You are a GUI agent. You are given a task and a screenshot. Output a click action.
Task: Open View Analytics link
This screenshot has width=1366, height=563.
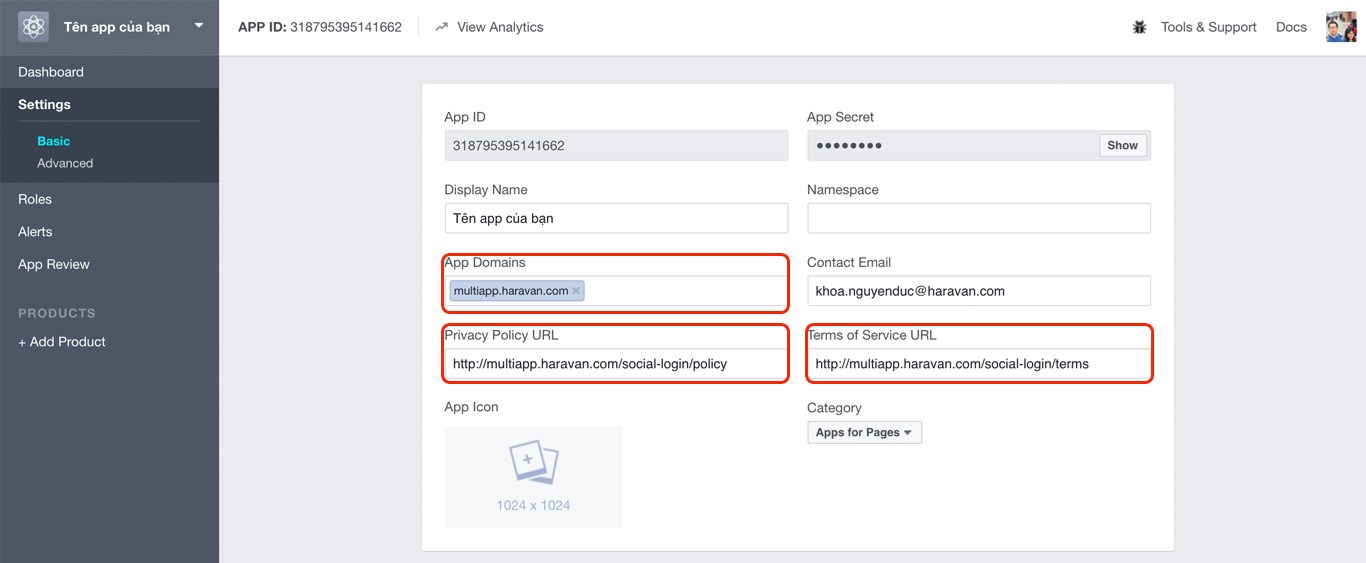pos(500,27)
